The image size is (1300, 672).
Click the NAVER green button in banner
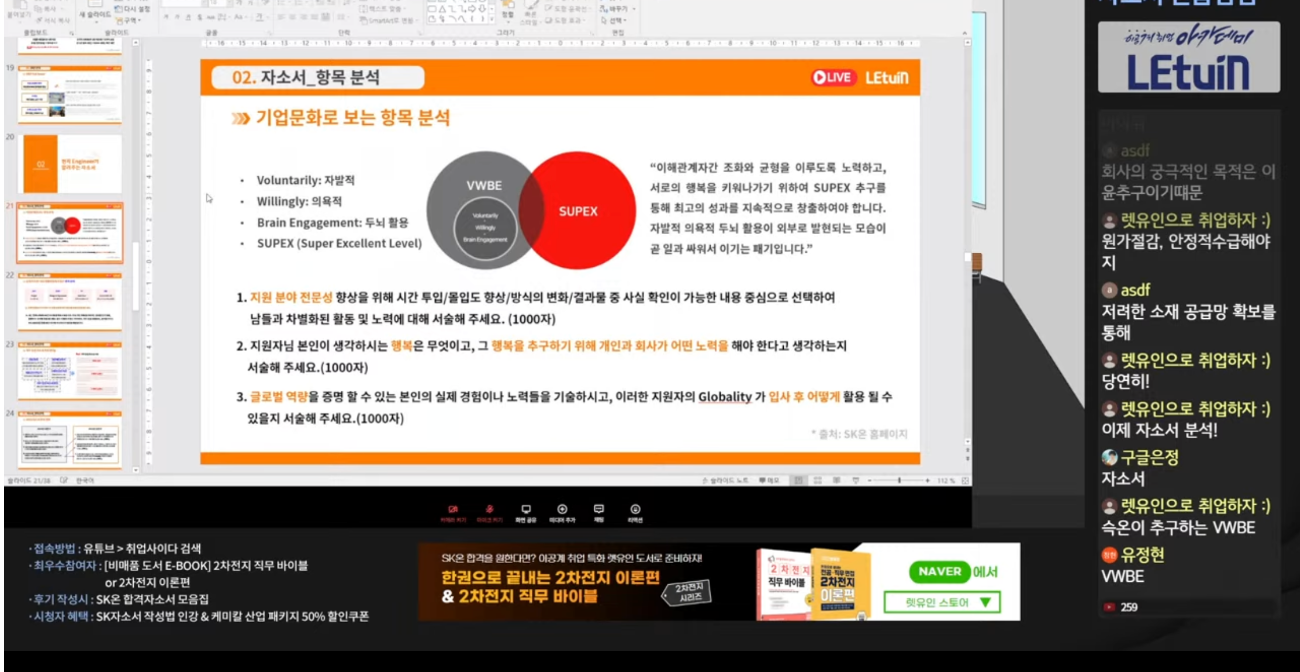pyautogui.click(x=940, y=572)
